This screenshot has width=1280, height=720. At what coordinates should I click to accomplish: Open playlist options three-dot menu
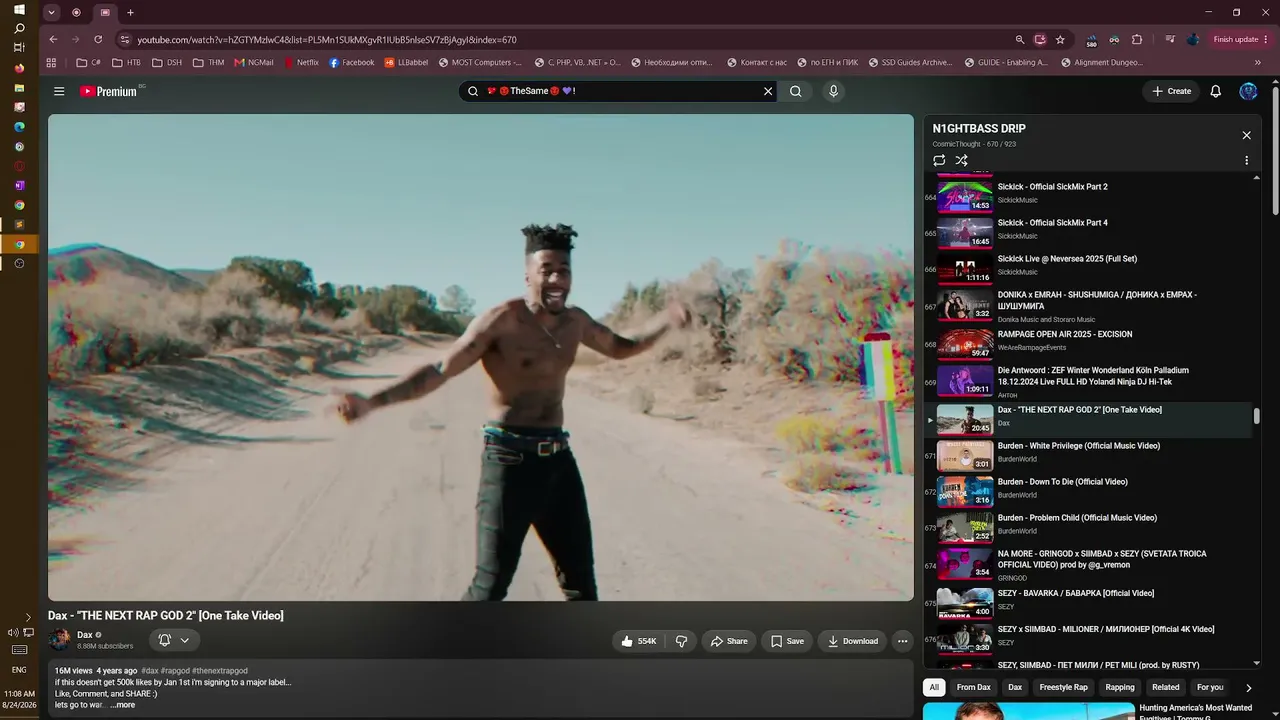pyautogui.click(x=1246, y=160)
